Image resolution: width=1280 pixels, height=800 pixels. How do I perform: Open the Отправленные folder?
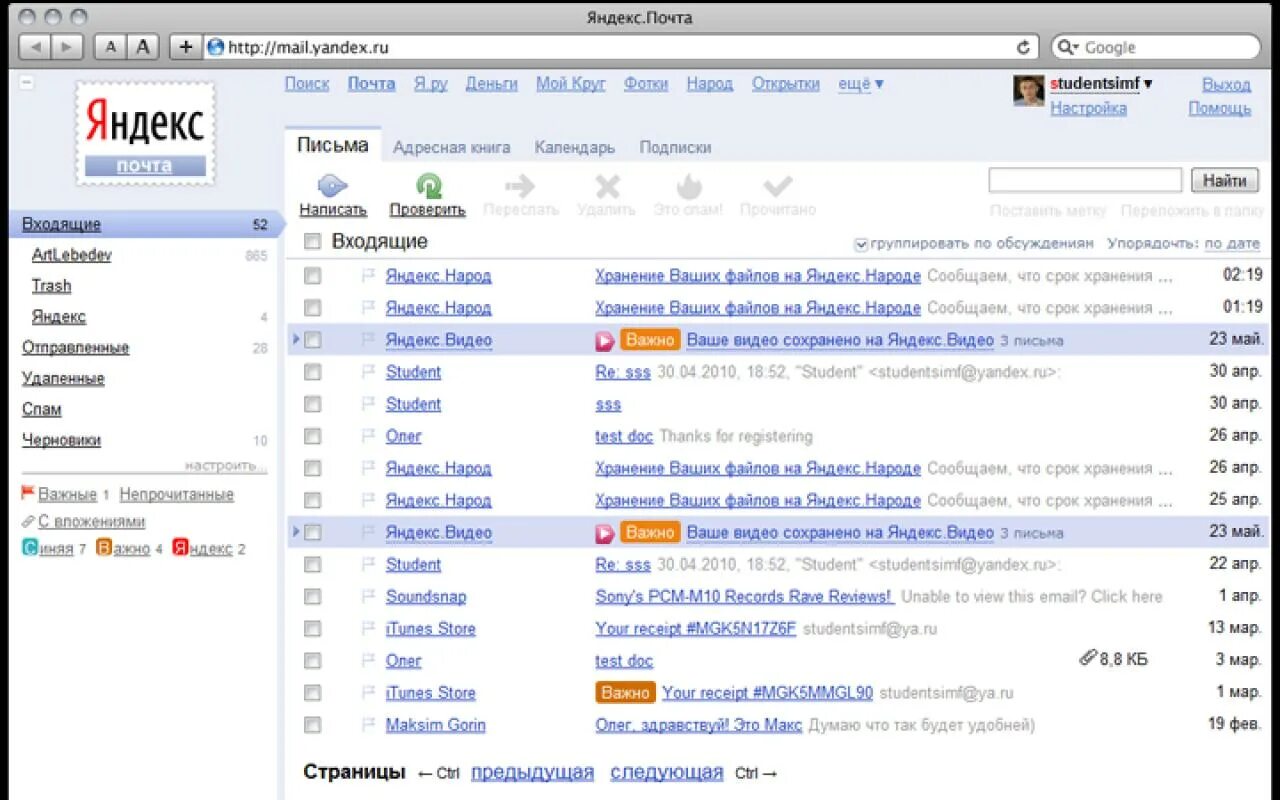click(75, 347)
